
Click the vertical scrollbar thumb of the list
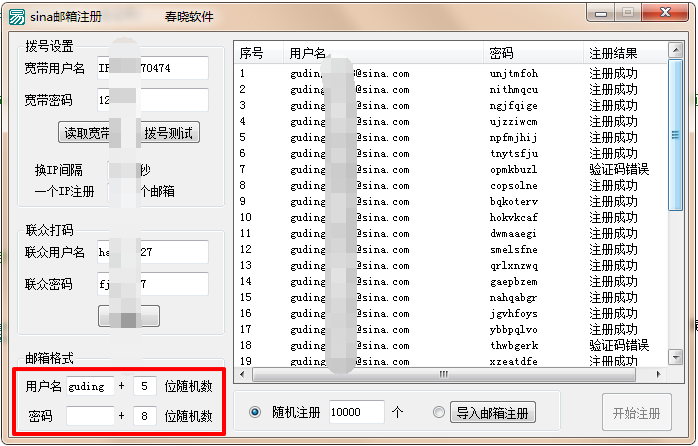pos(676,135)
